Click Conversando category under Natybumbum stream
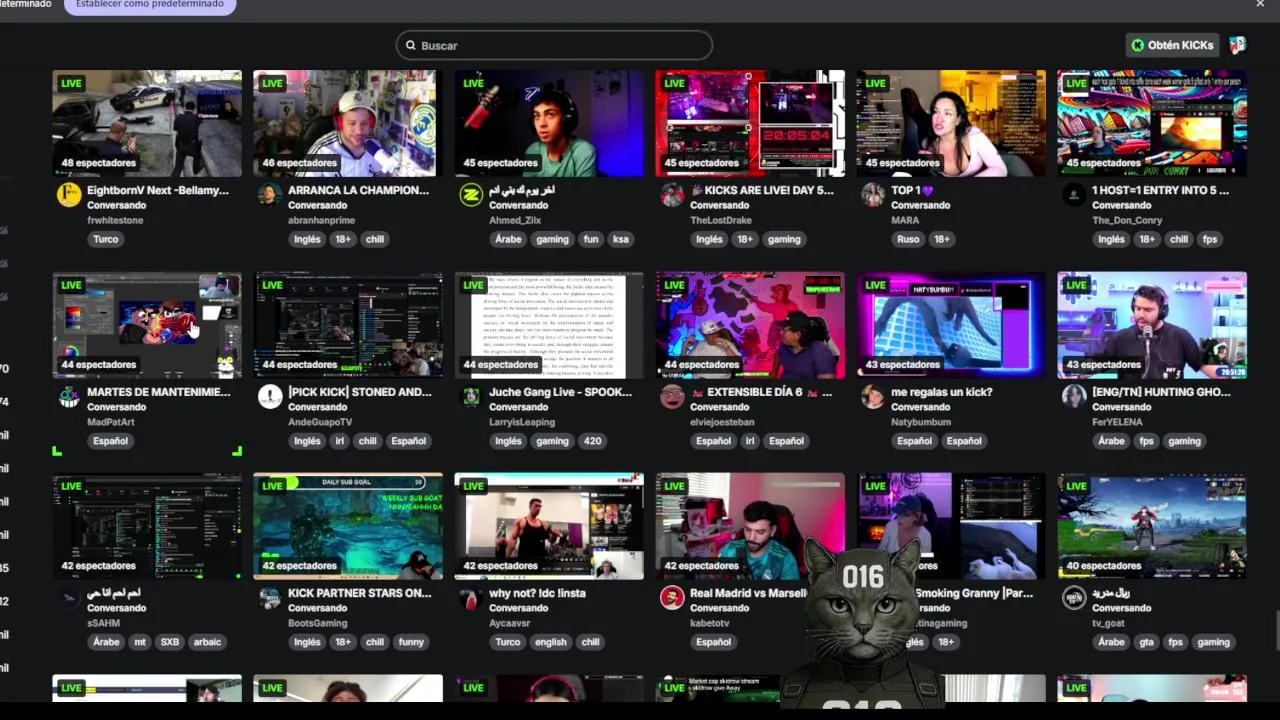The height and width of the screenshot is (720, 1280). (921, 407)
